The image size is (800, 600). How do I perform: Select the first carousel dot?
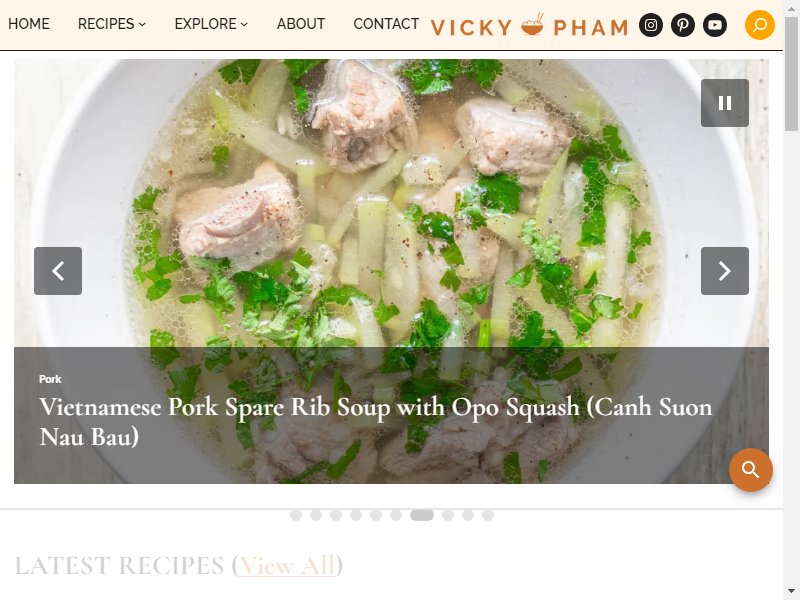point(296,515)
